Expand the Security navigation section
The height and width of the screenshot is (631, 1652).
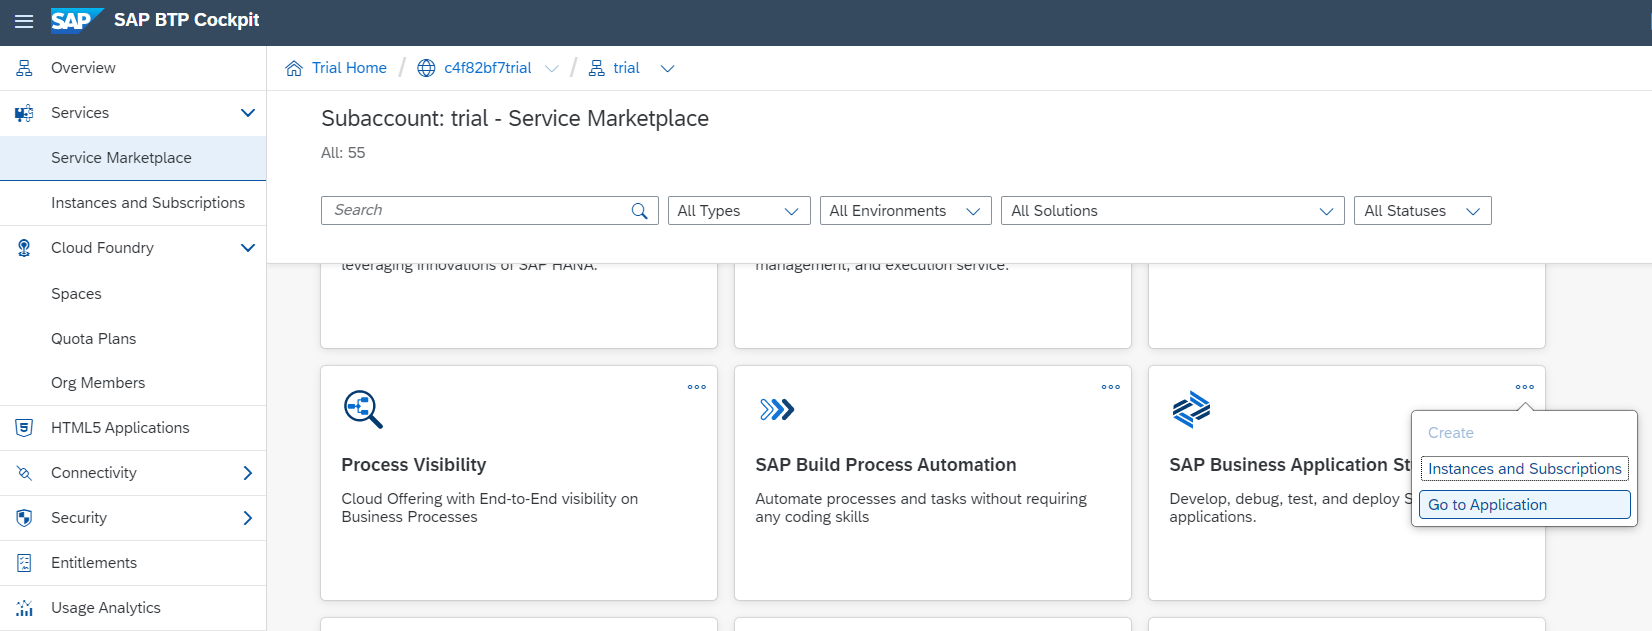click(248, 518)
